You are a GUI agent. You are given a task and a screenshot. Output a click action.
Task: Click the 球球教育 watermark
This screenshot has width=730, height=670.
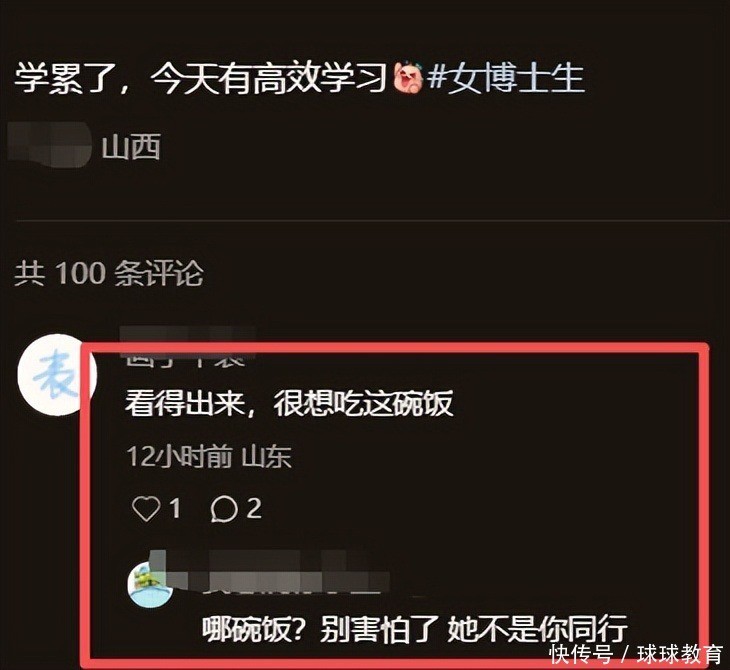(x=679, y=654)
